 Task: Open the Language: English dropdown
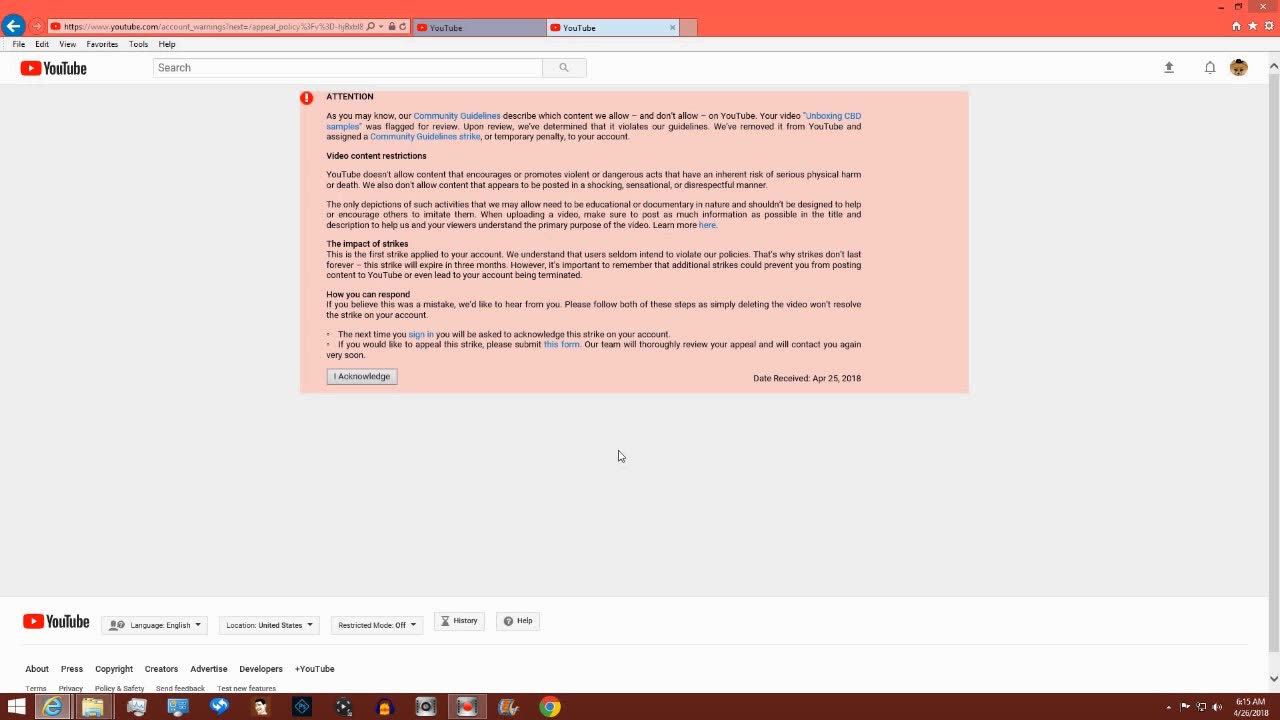[155, 625]
